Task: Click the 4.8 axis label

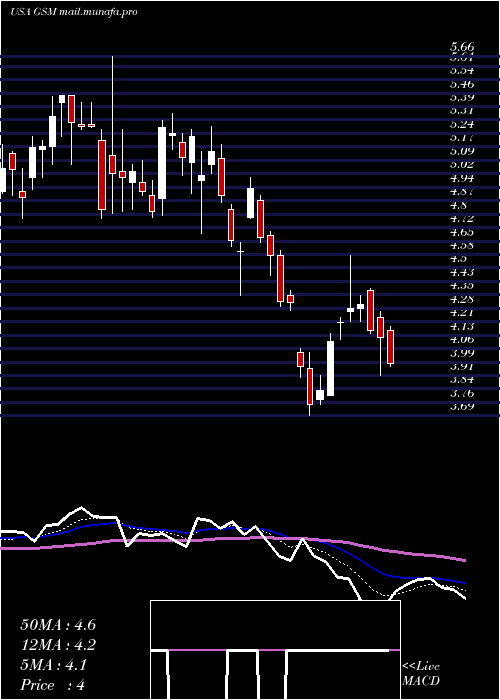Action: [x=459, y=205]
